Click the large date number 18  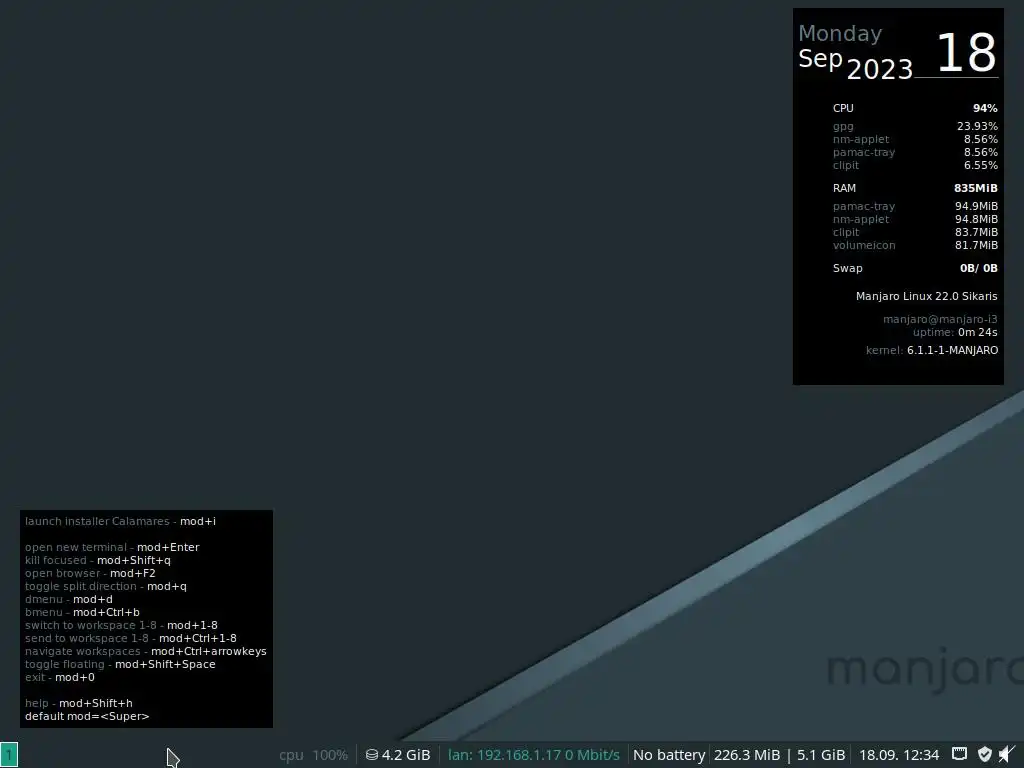tap(966, 53)
